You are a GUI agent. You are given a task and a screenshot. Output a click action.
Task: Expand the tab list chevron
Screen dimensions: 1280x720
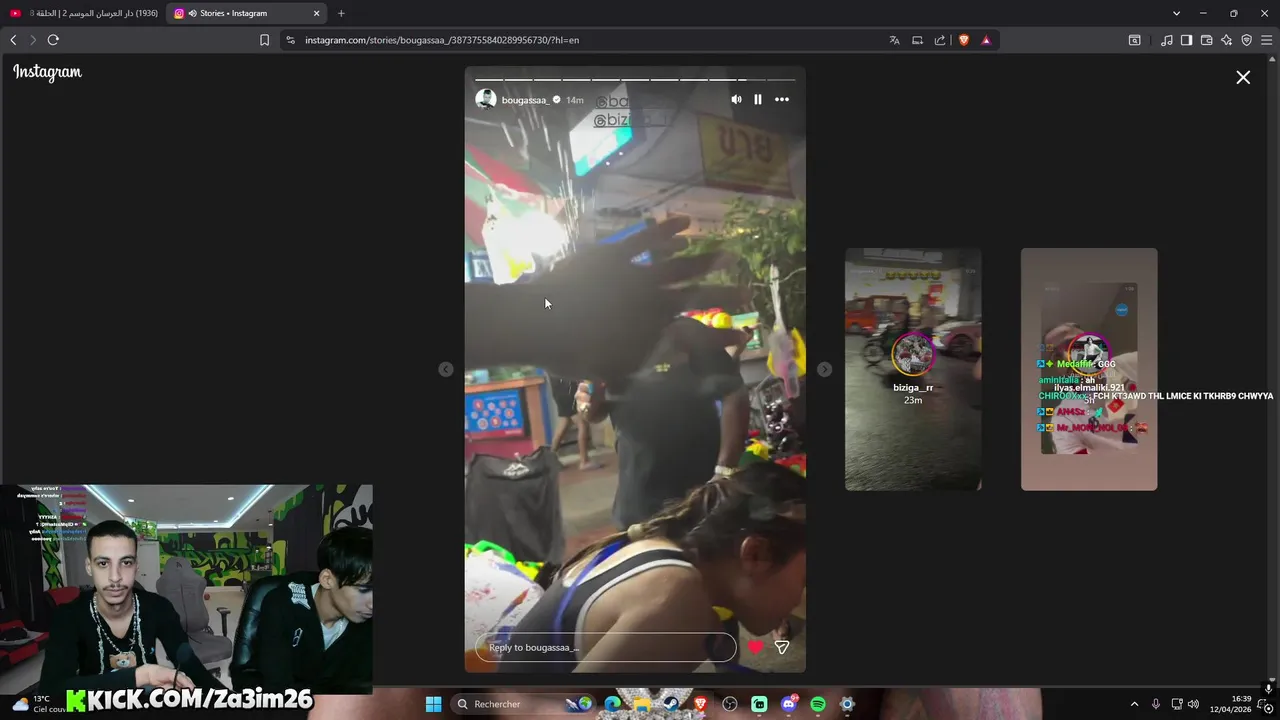(1176, 13)
